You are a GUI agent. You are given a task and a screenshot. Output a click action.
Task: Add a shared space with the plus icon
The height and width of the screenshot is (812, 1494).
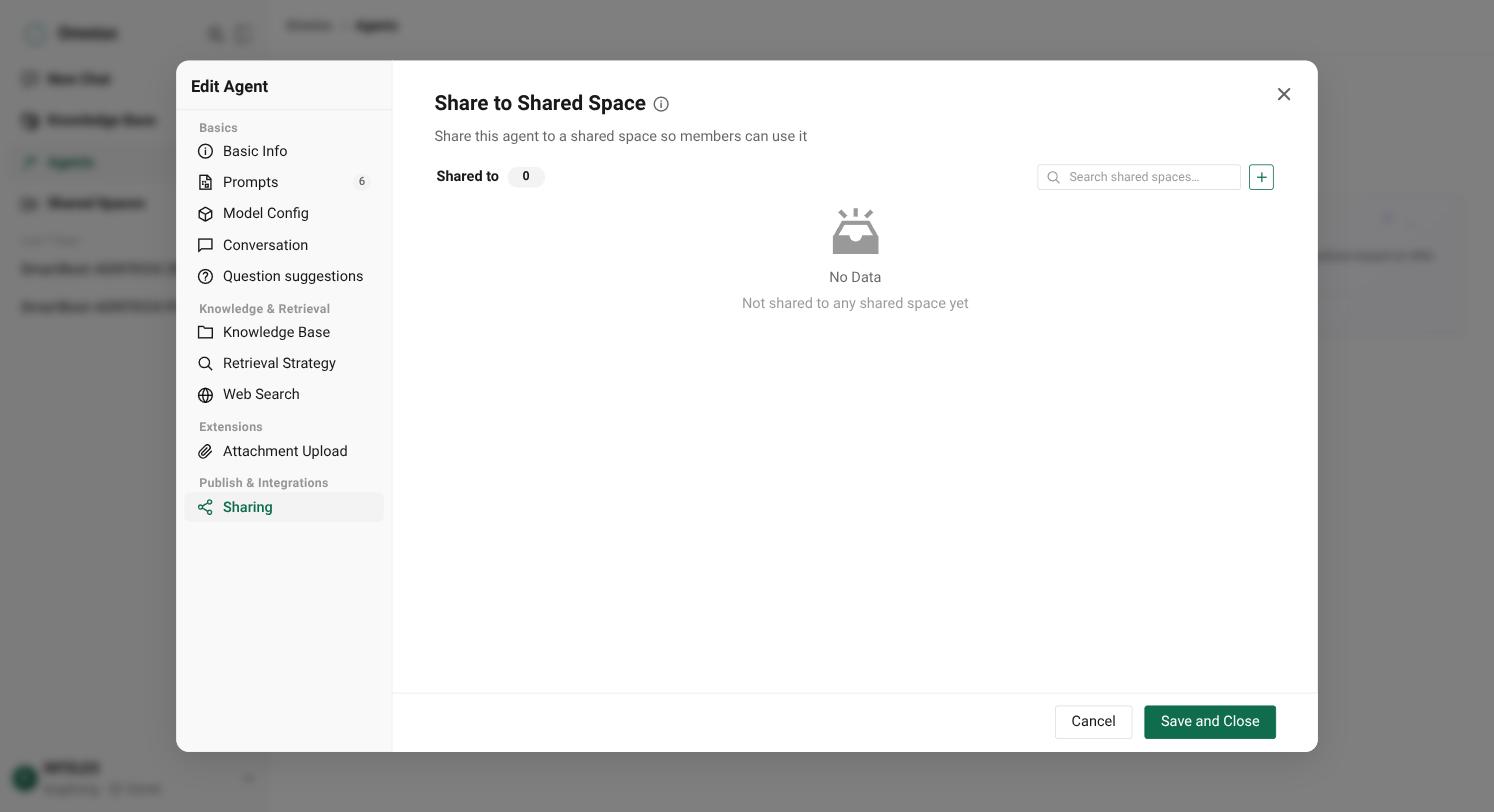point(1261,177)
